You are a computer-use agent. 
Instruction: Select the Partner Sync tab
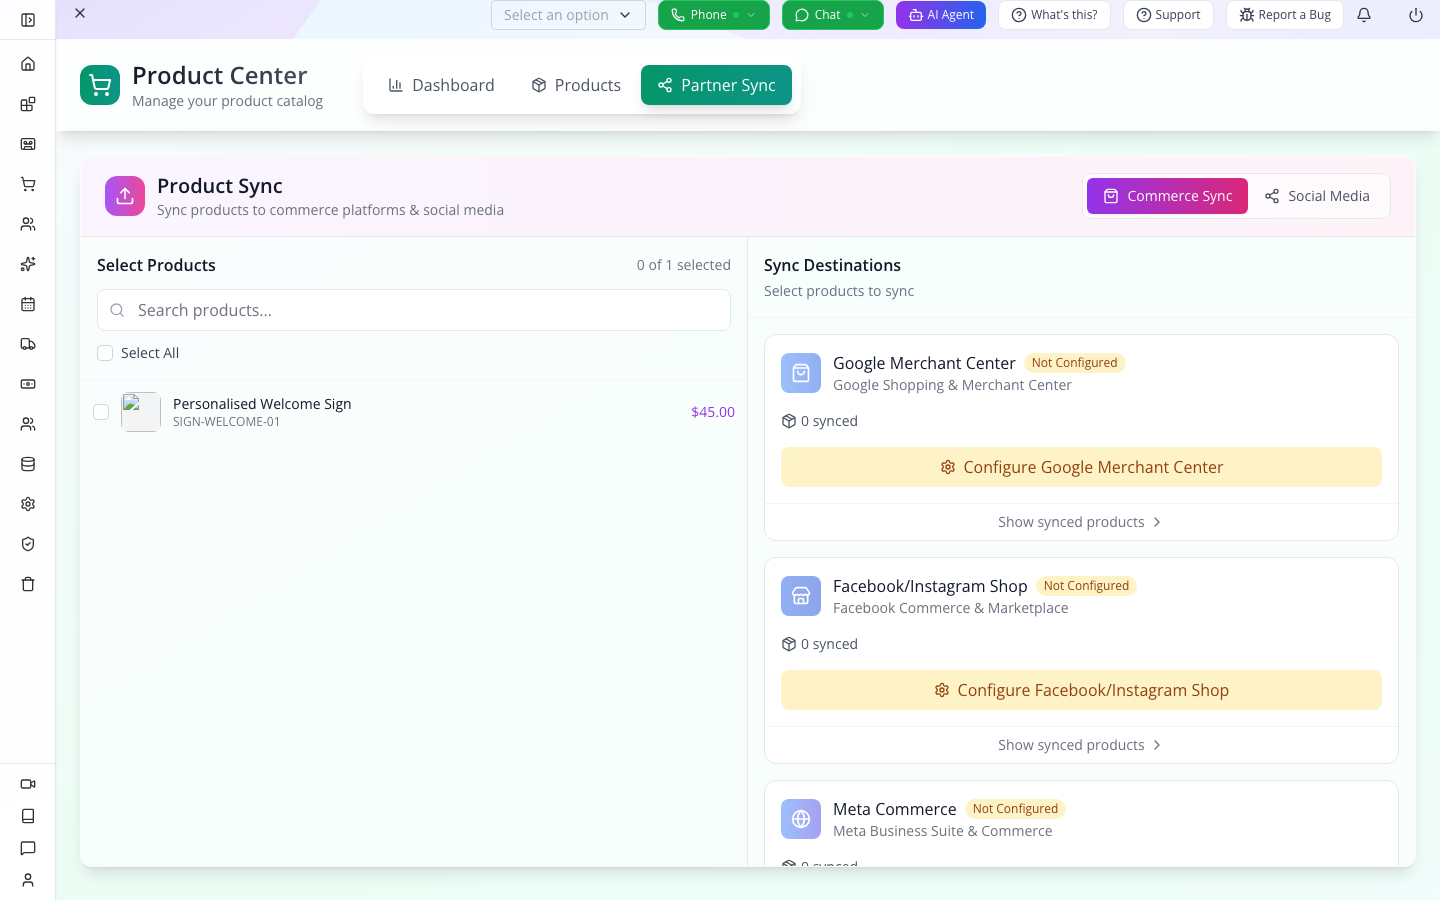716,85
